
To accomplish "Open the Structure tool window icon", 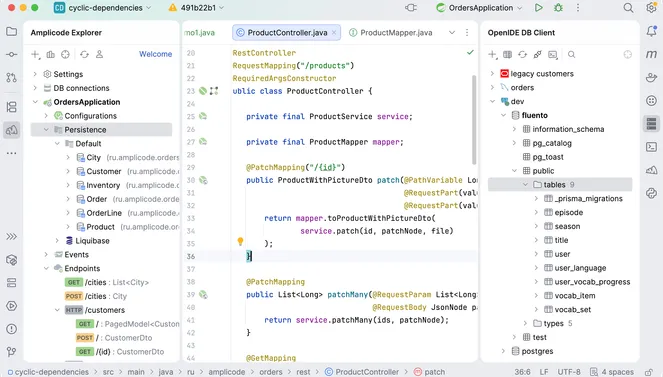I will (x=11, y=107).
